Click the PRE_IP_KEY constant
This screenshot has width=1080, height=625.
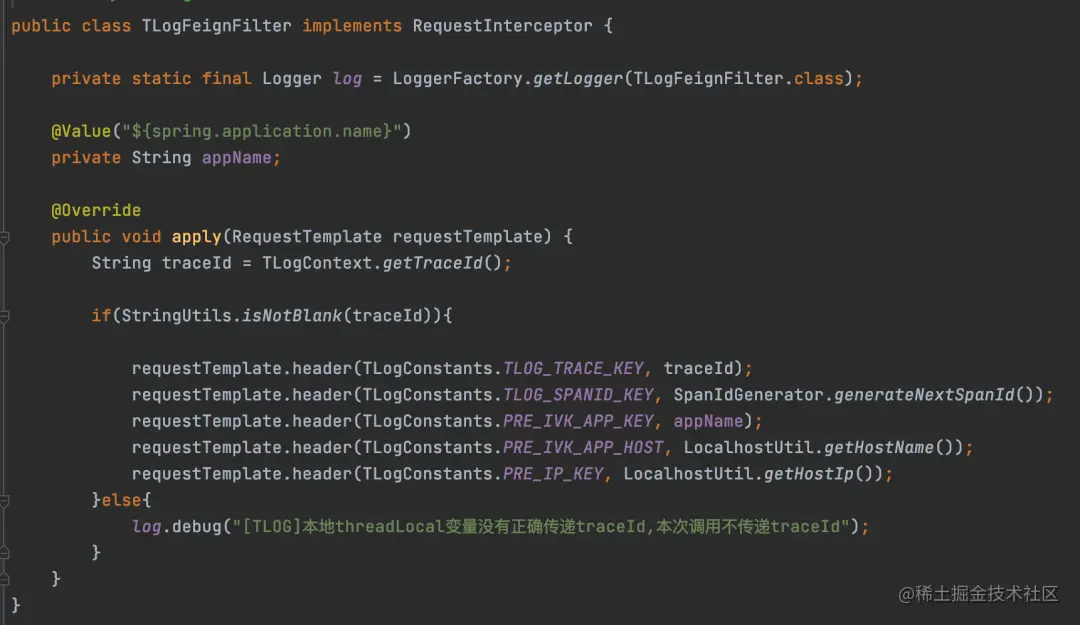[x=553, y=474]
